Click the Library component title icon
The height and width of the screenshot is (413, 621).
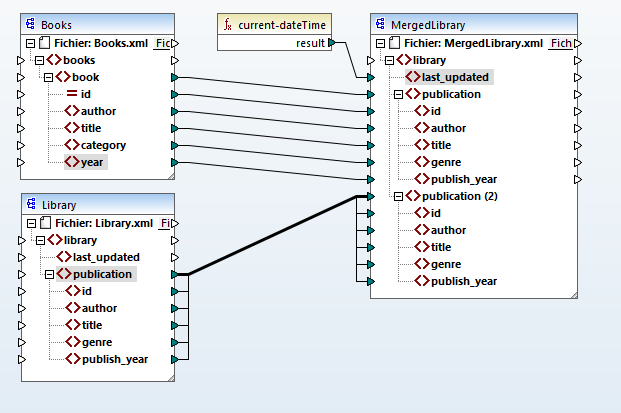click(30, 204)
